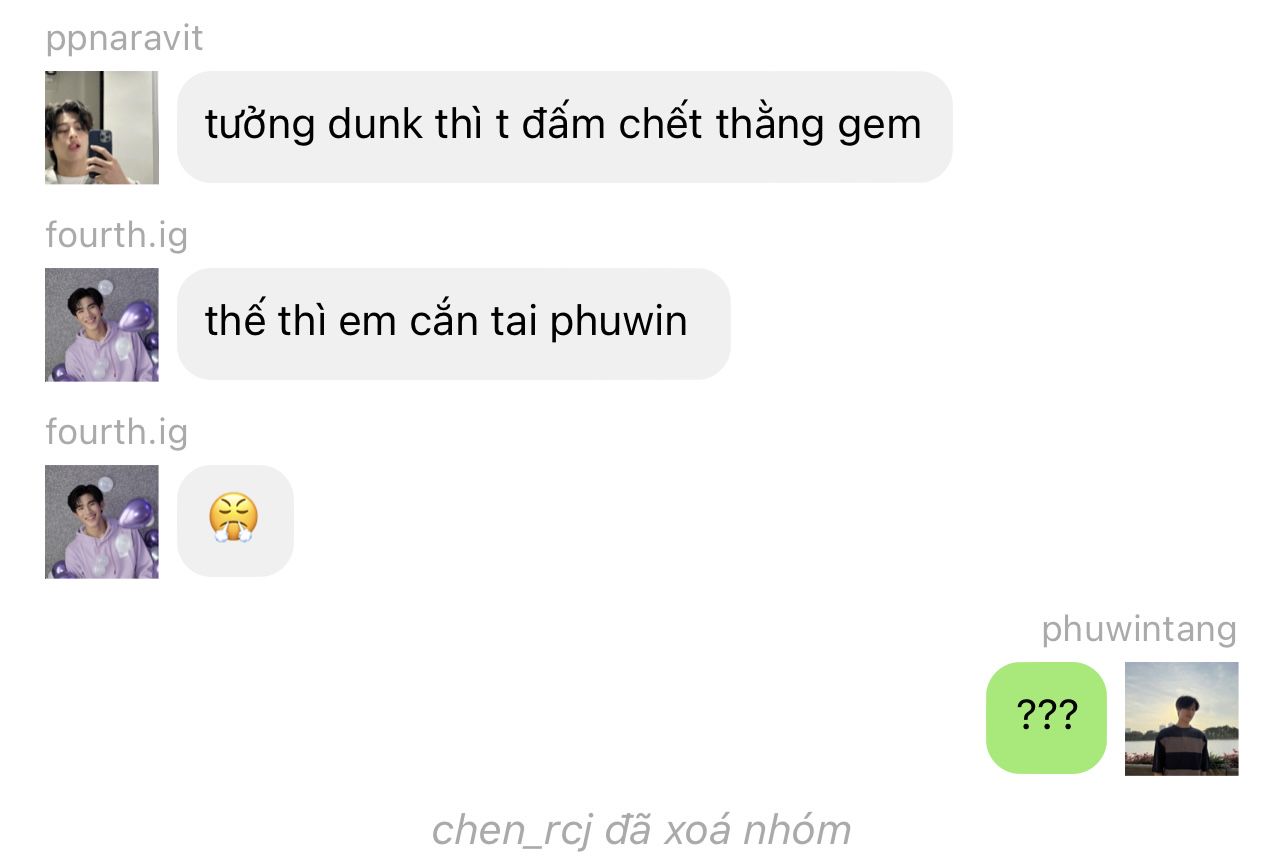Select the 'thế thì em cắn tai phuwin' bubble
The height and width of the screenshot is (865, 1284).
coord(453,324)
